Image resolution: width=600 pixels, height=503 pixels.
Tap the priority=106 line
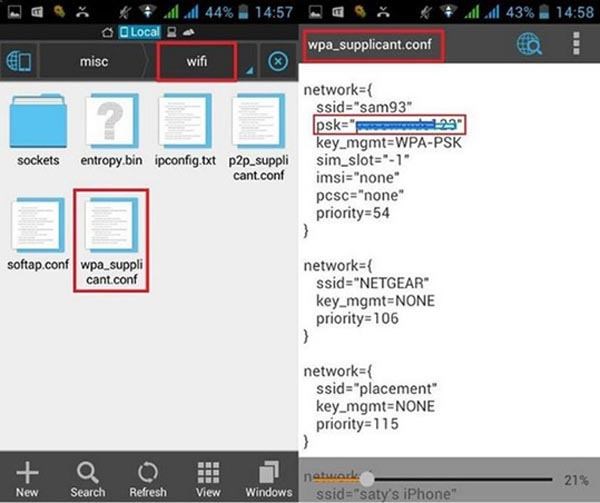pyautogui.click(x=357, y=318)
